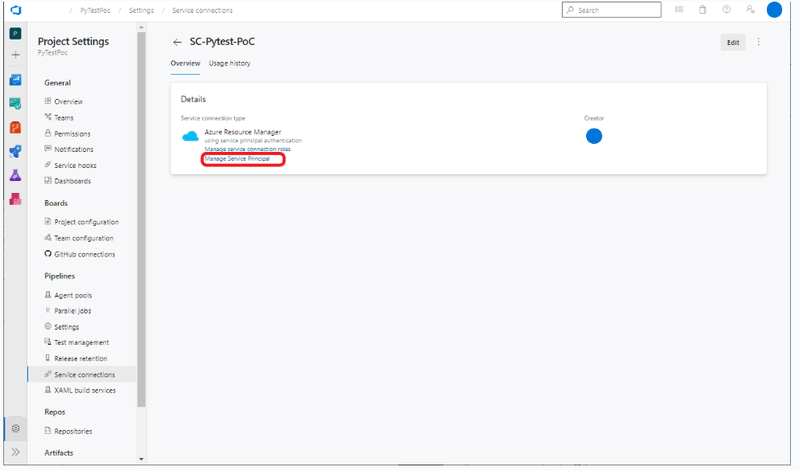
Task: Open user settings icon in header
Action: point(750,10)
